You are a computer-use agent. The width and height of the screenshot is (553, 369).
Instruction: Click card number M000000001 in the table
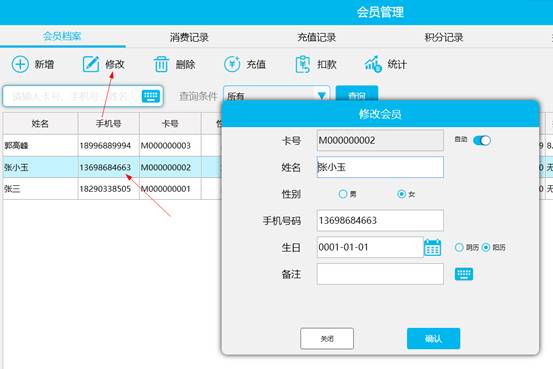click(x=166, y=189)
